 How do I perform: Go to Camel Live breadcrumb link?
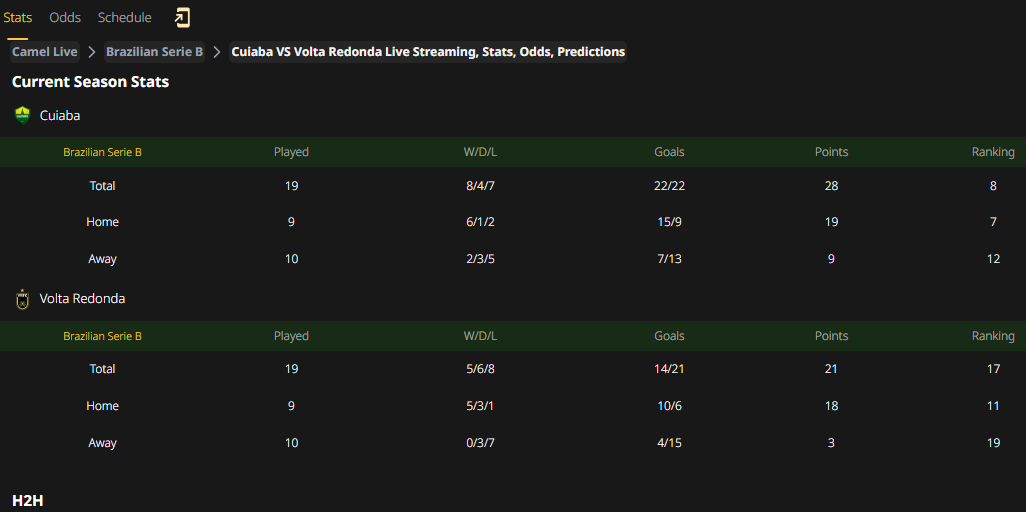pos(44,52)
